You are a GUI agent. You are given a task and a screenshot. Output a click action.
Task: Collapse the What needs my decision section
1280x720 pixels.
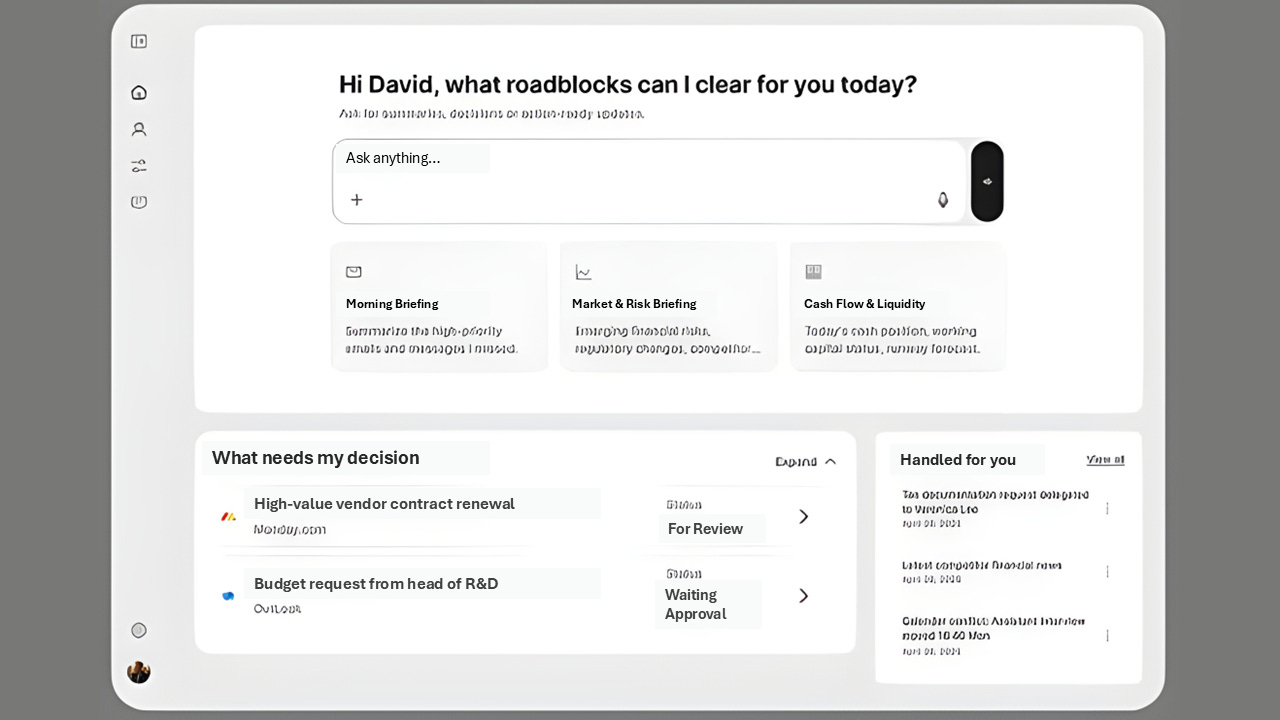coord(806,461)
